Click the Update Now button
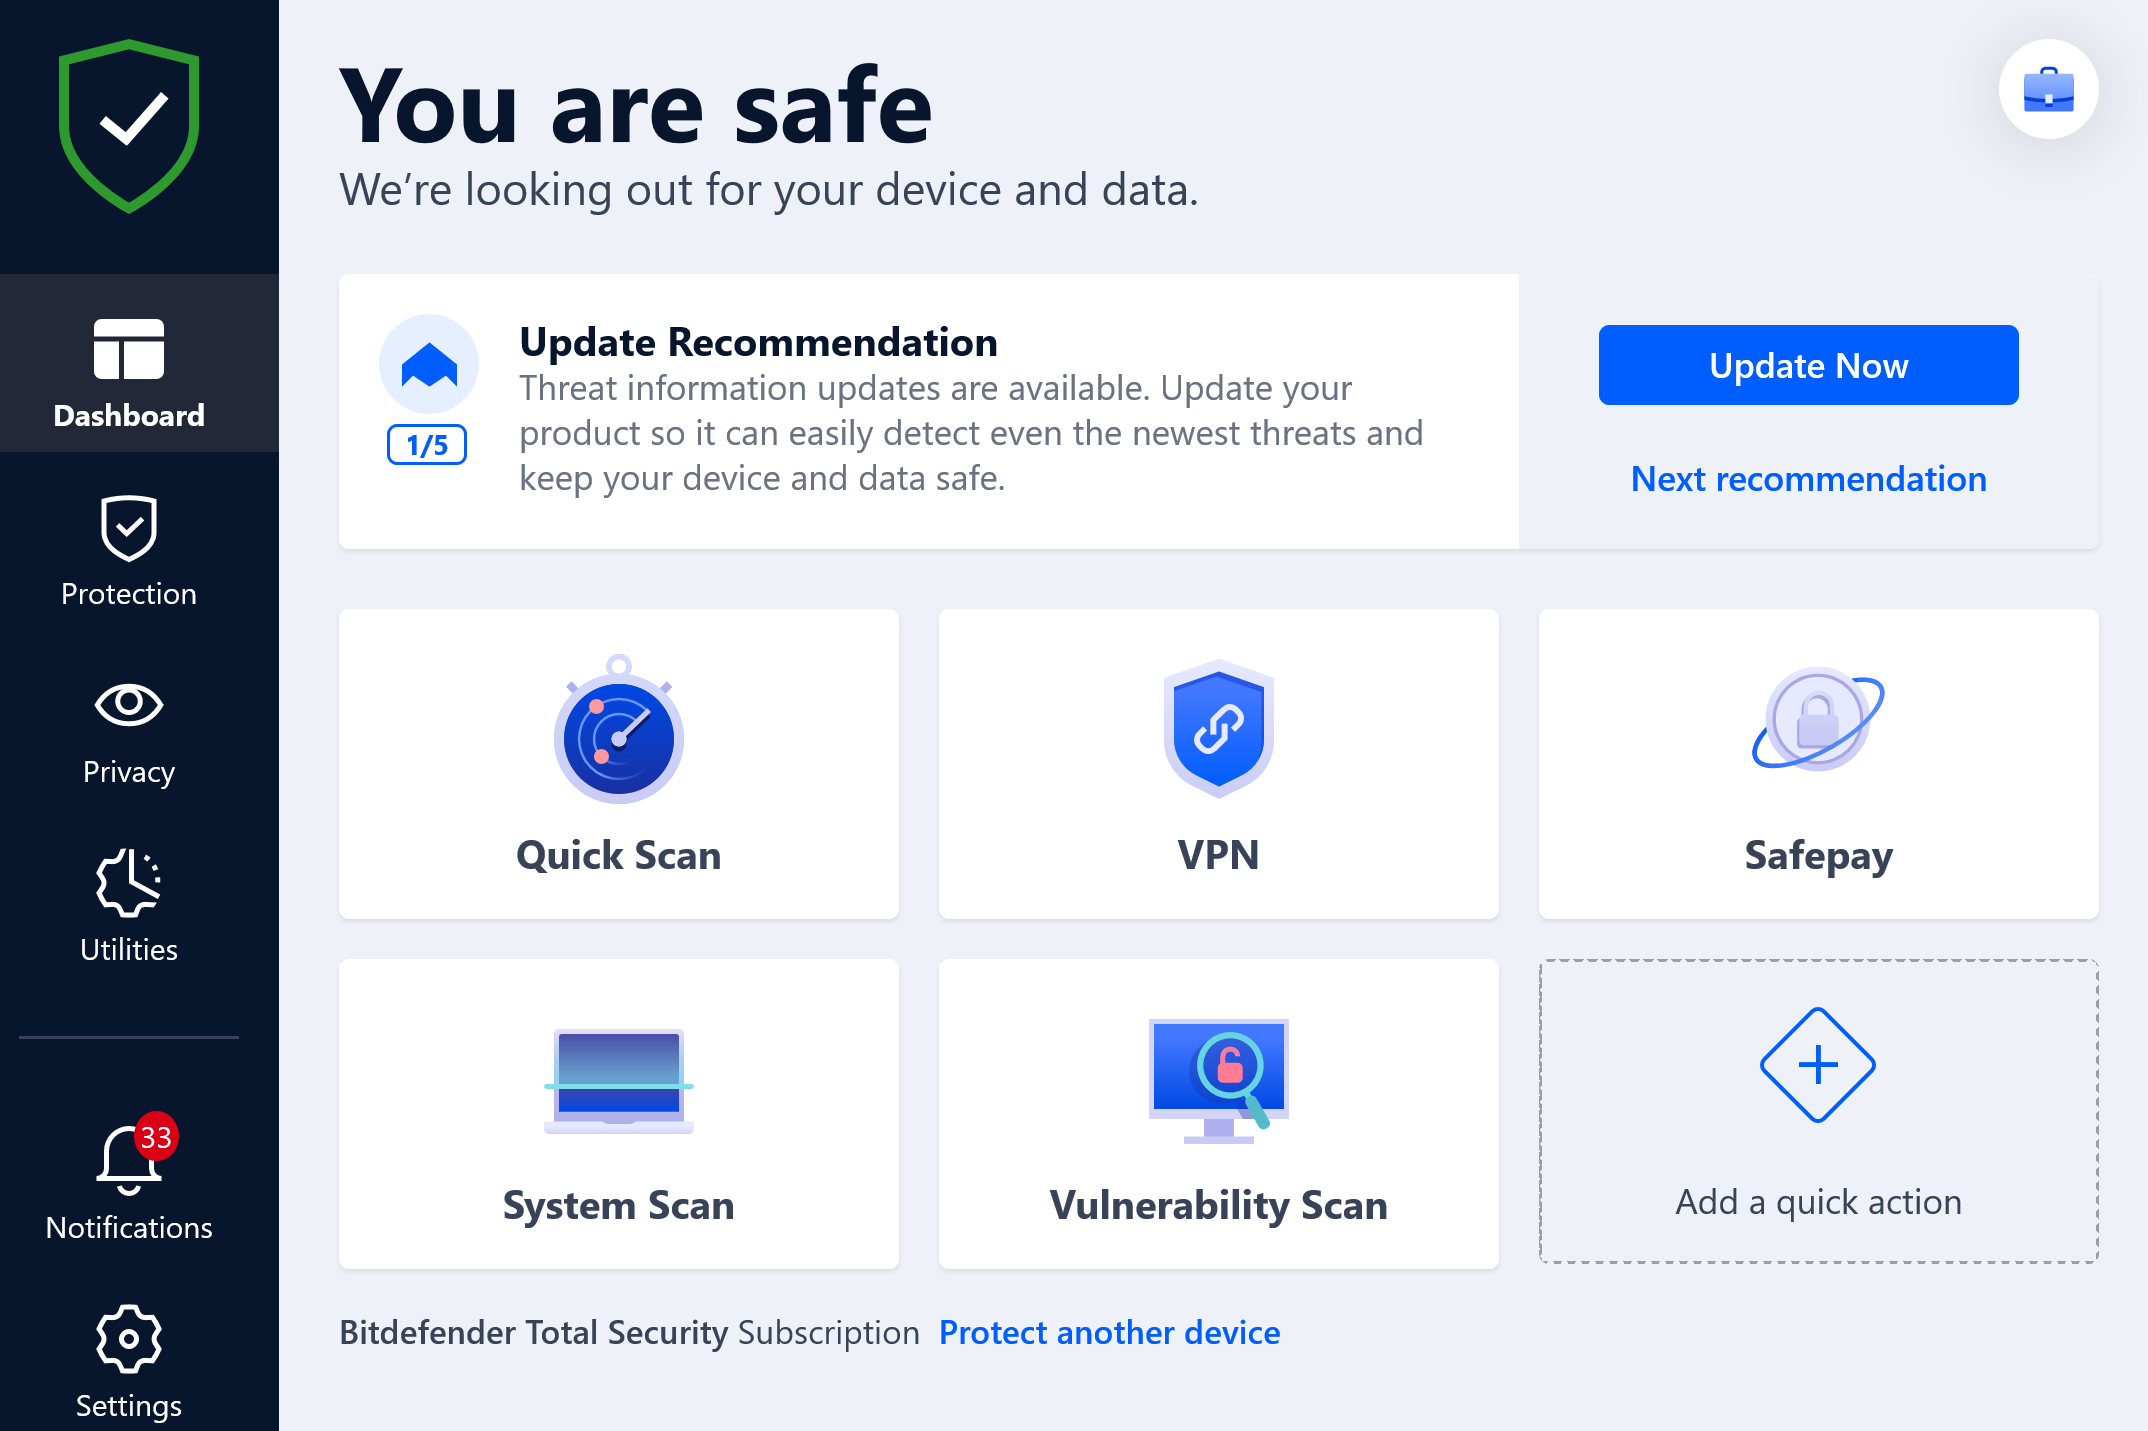2148x1431 pixels. (x=1808, y=365)
